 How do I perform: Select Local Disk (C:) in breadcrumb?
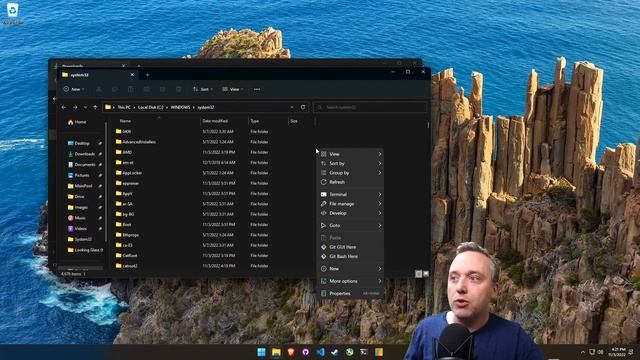[150, 107]
